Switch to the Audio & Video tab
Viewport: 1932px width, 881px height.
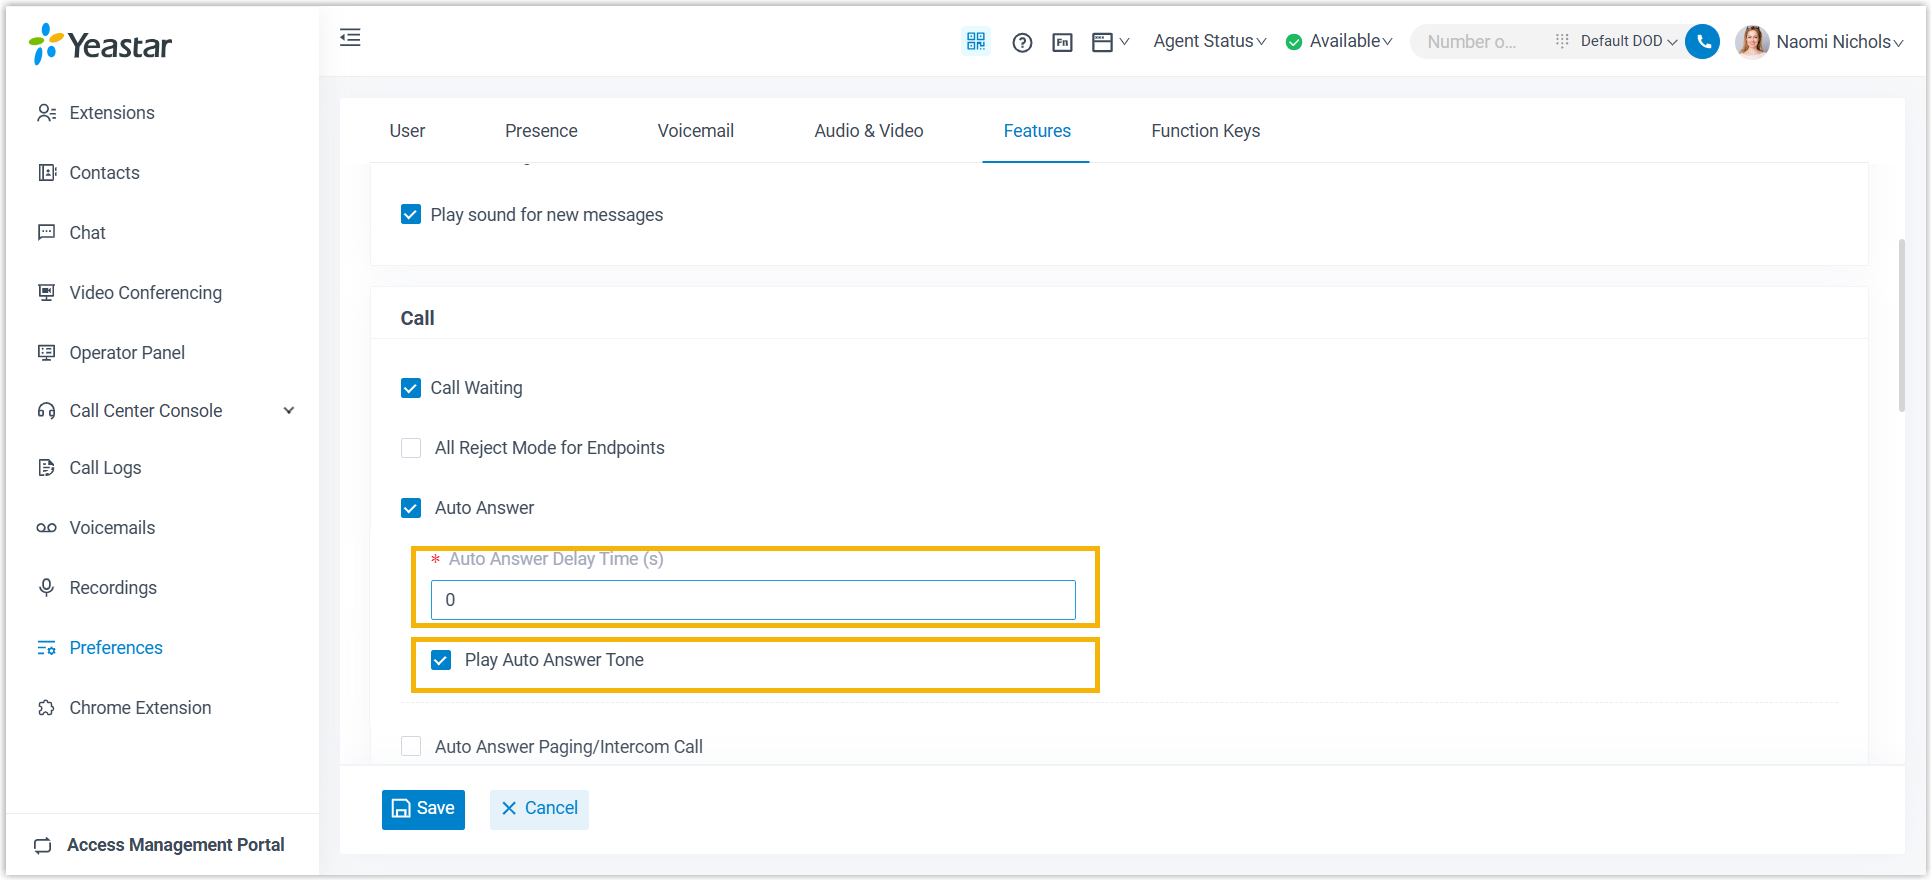pos(868,131)
